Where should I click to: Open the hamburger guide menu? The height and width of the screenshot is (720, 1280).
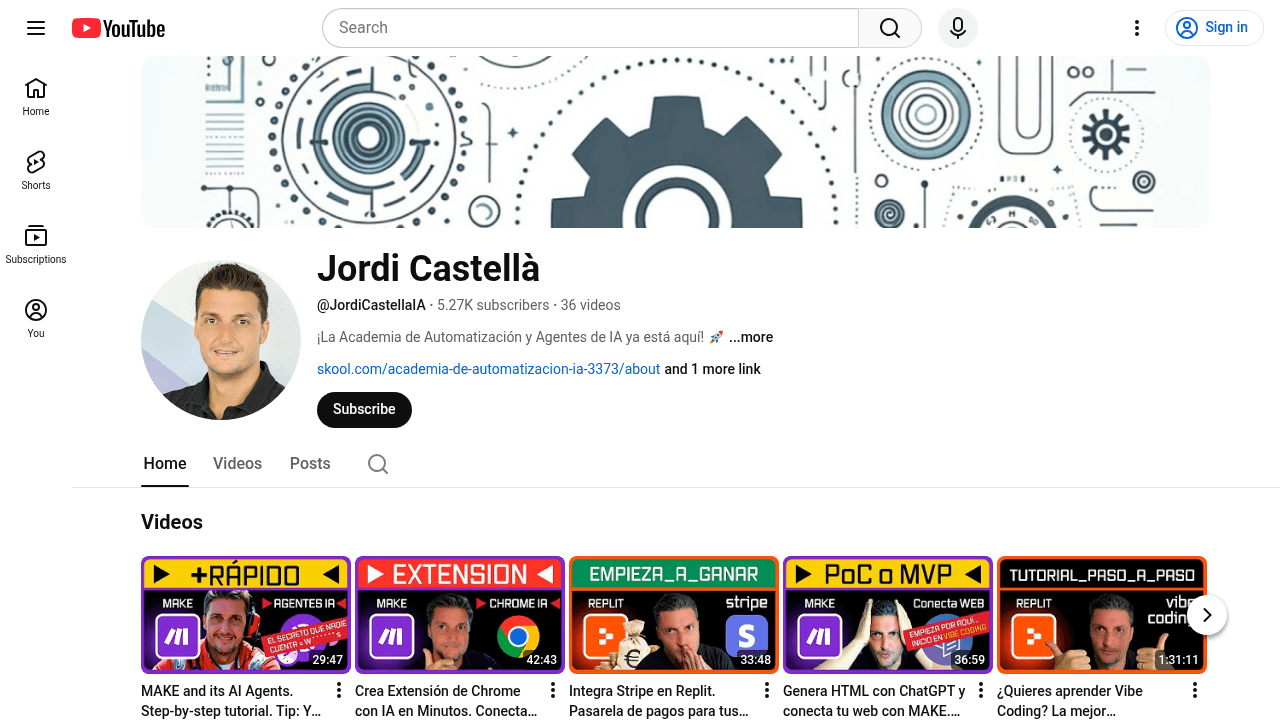pyautogui.click(x=36, y=28)
